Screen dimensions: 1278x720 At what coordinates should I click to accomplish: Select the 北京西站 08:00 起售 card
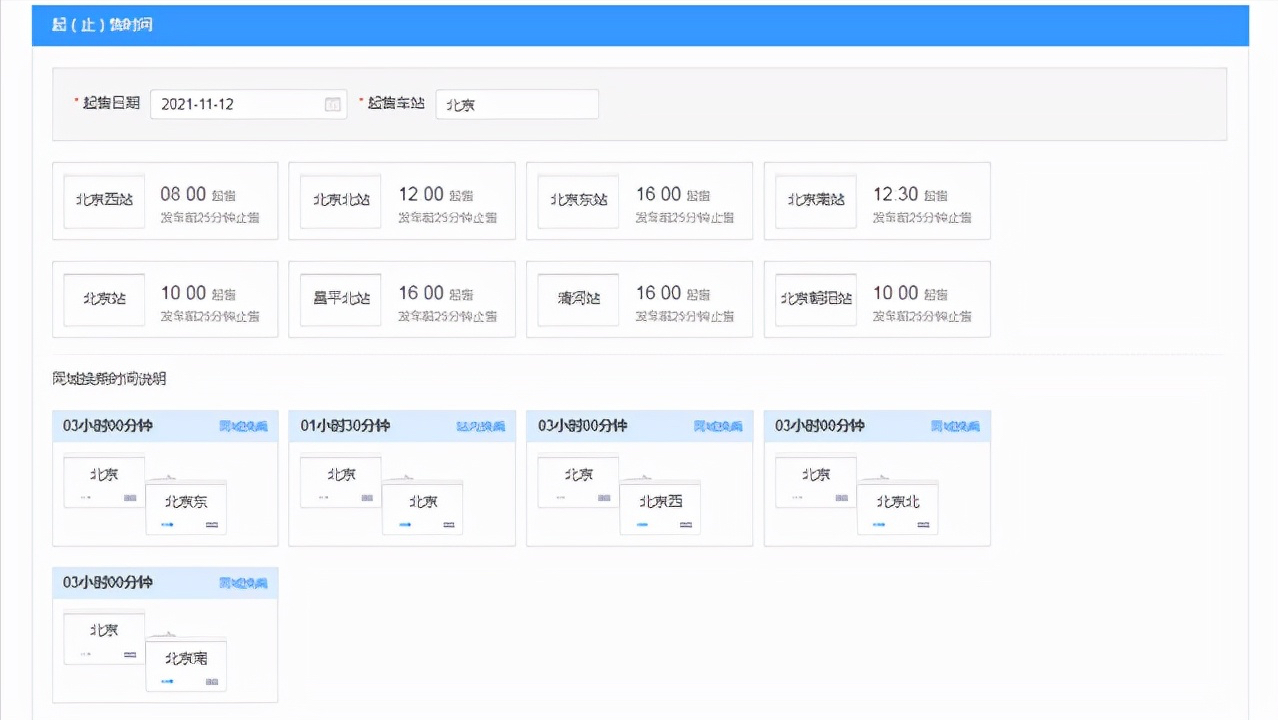[x=165, y=200]
